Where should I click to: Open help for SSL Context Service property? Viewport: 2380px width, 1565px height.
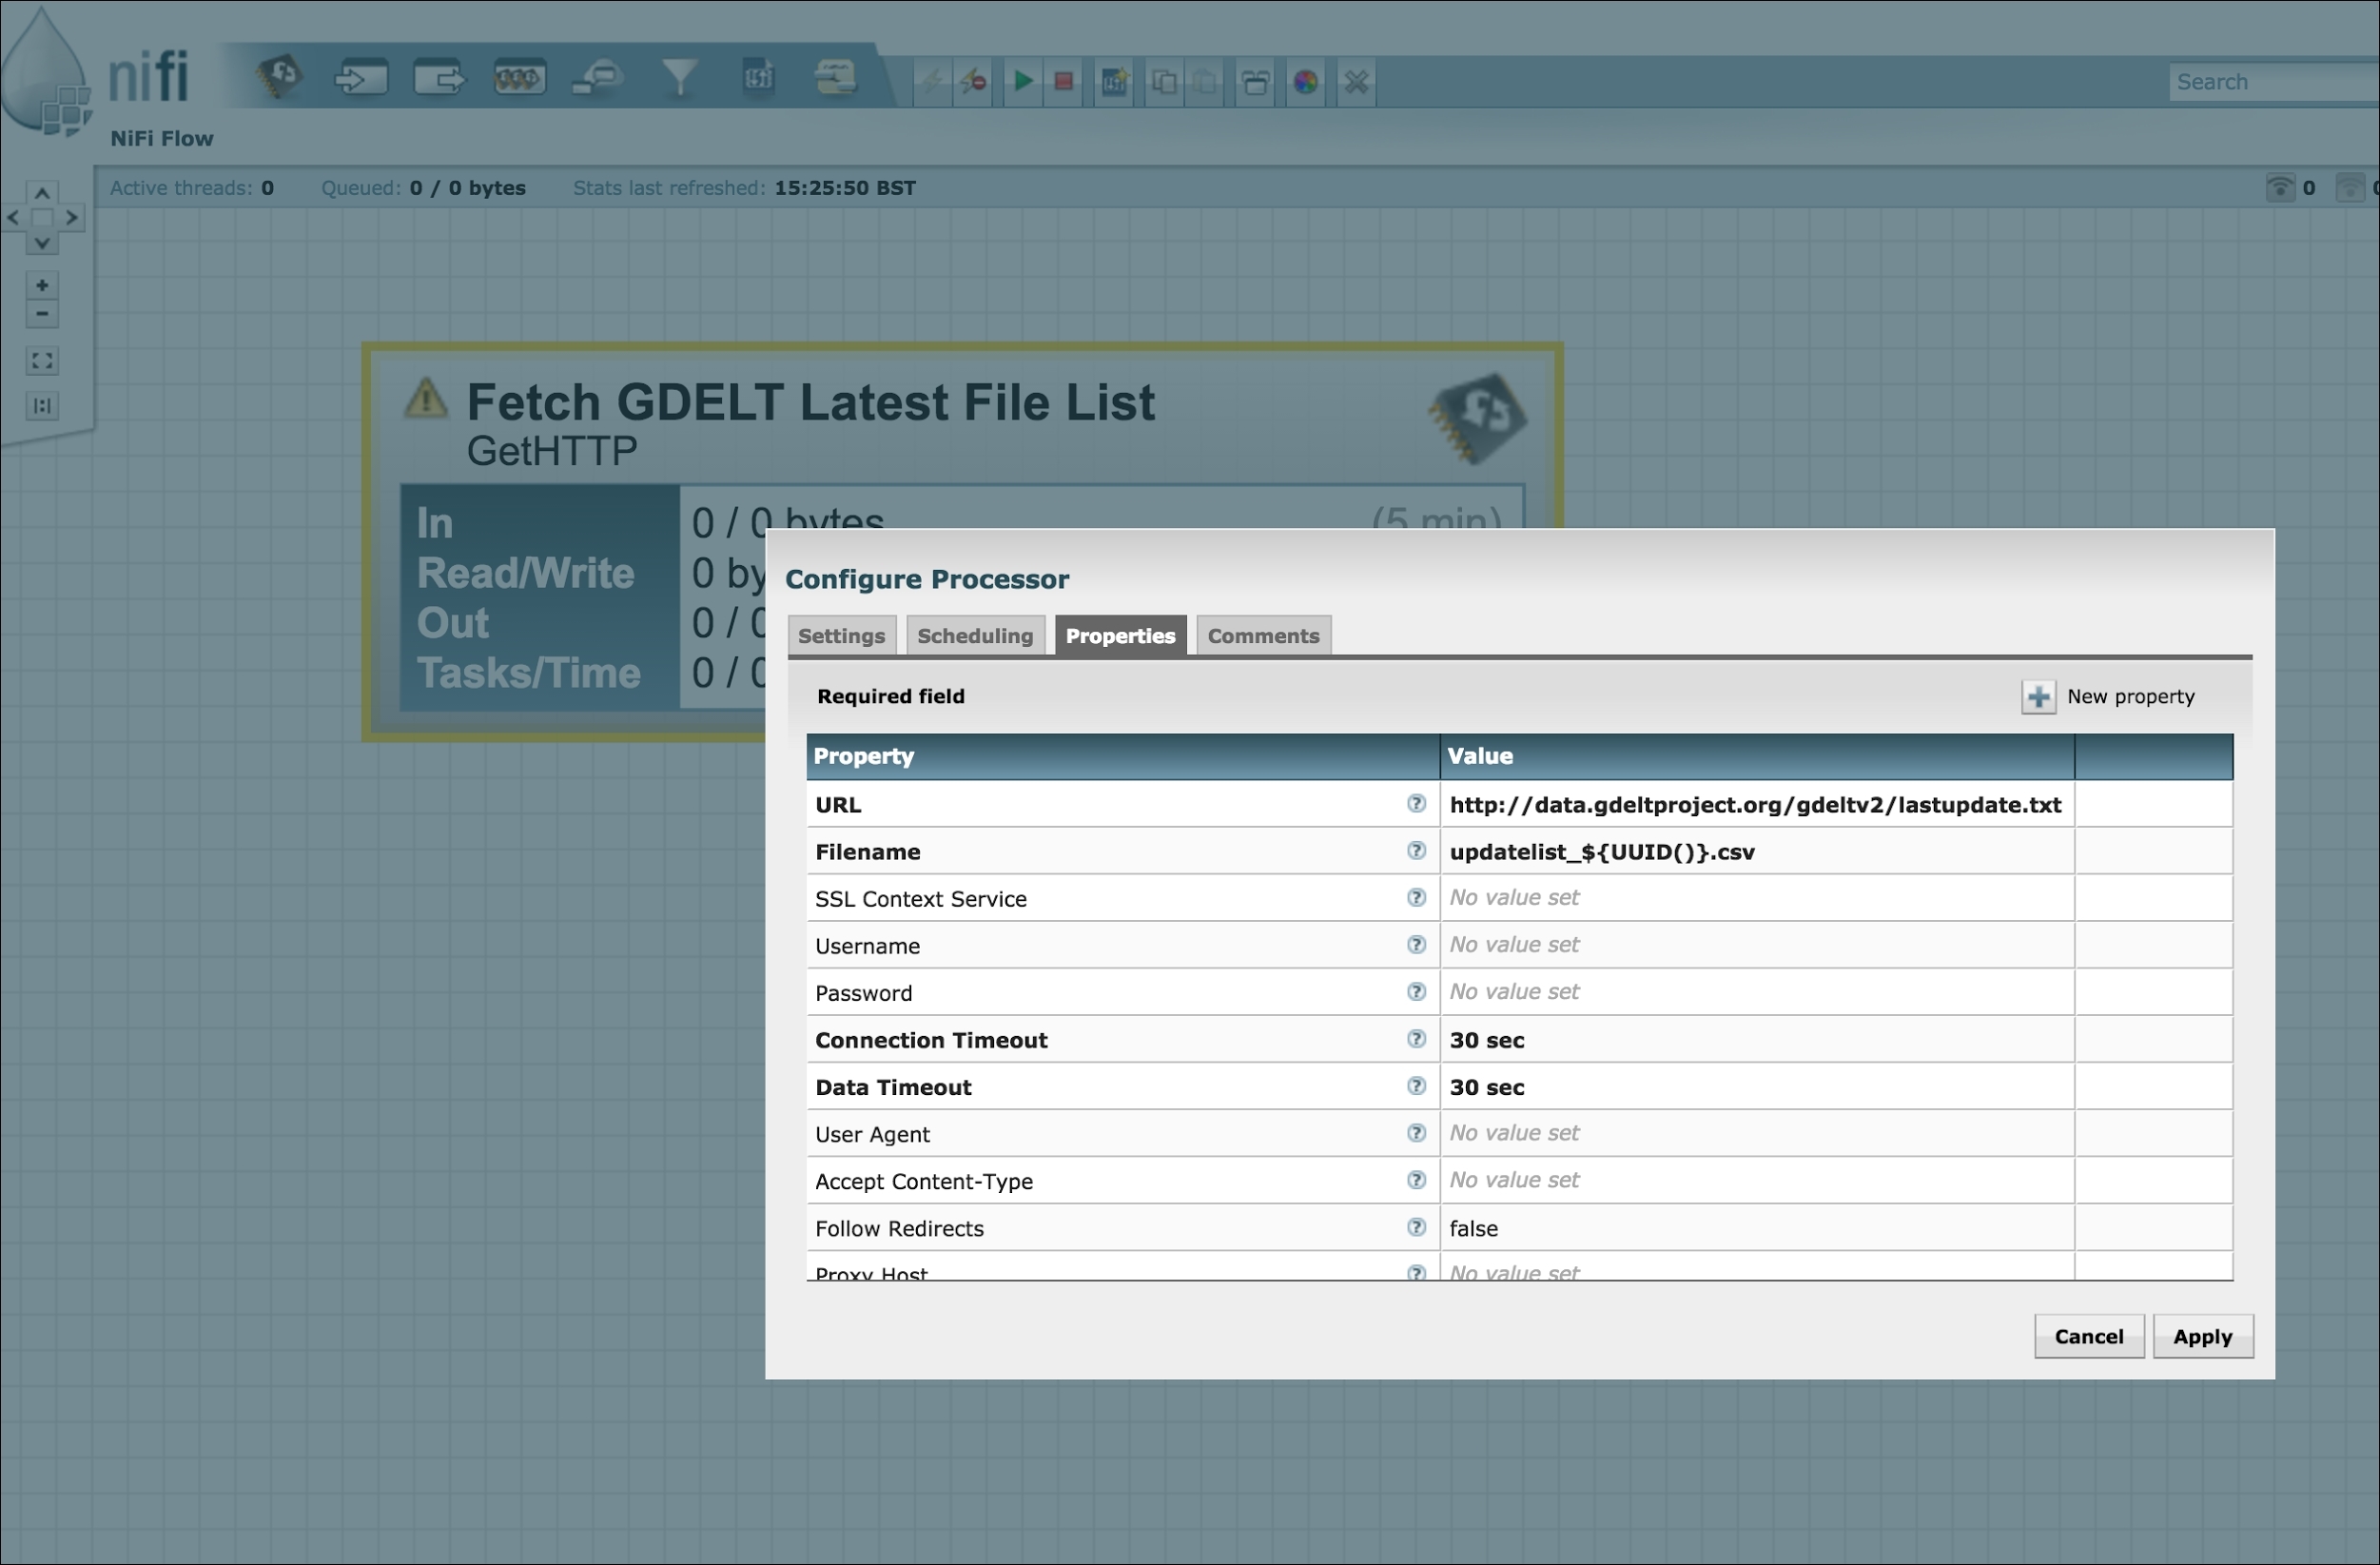click(1416, 898)
